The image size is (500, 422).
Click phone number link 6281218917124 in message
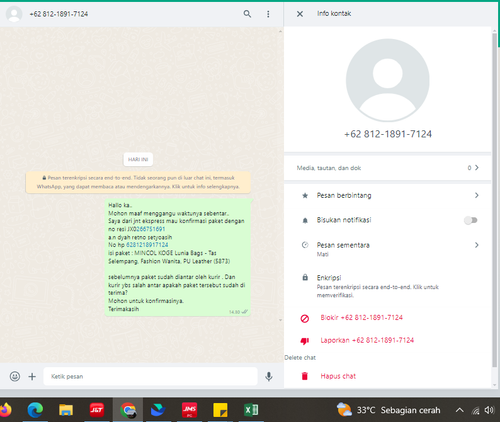[147, 245]
